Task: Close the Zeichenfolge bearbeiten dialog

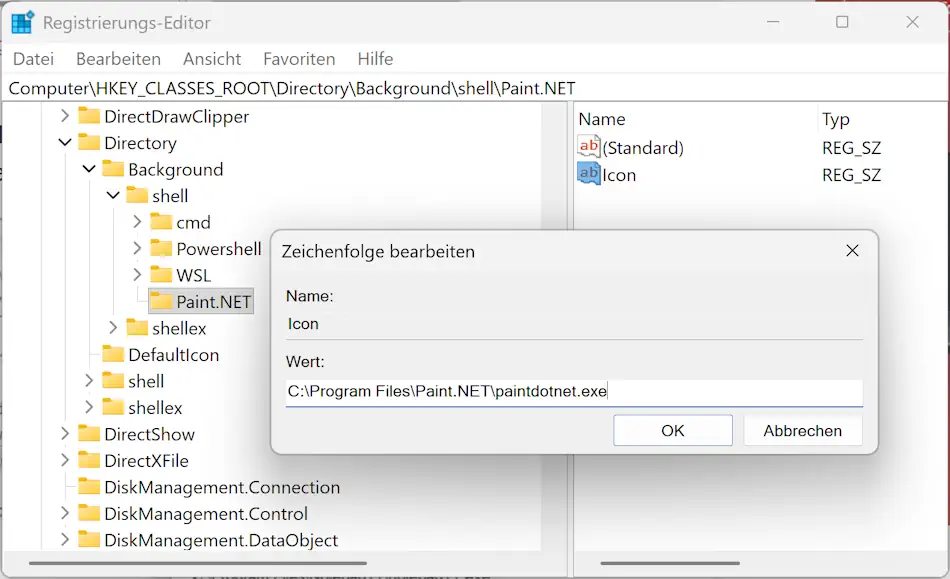Action: [x=852, y=251]
